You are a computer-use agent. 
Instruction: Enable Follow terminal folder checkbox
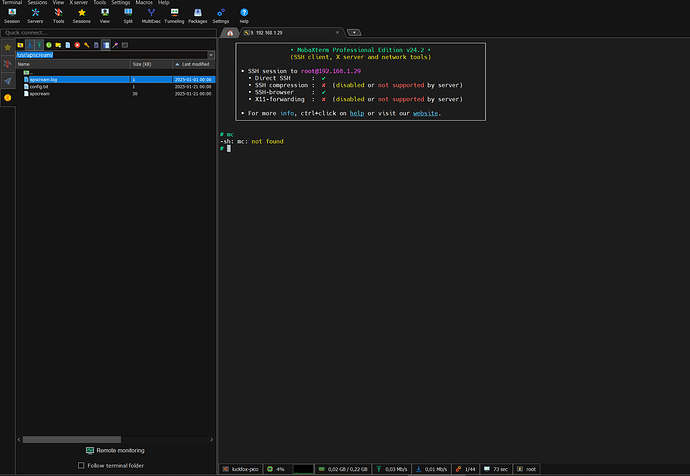pyautogui.click(x=81, y=465)
